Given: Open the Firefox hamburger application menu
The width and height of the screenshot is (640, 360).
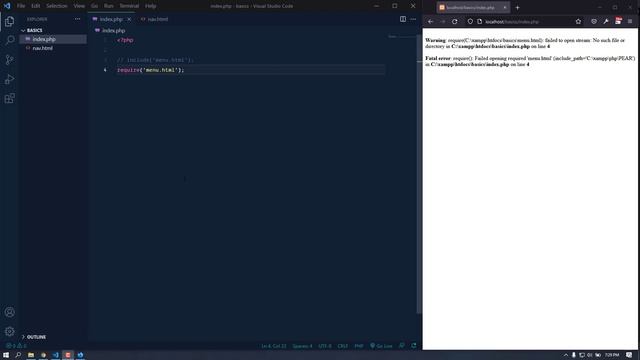Looking at the screenshot, I should click(630, 21).
